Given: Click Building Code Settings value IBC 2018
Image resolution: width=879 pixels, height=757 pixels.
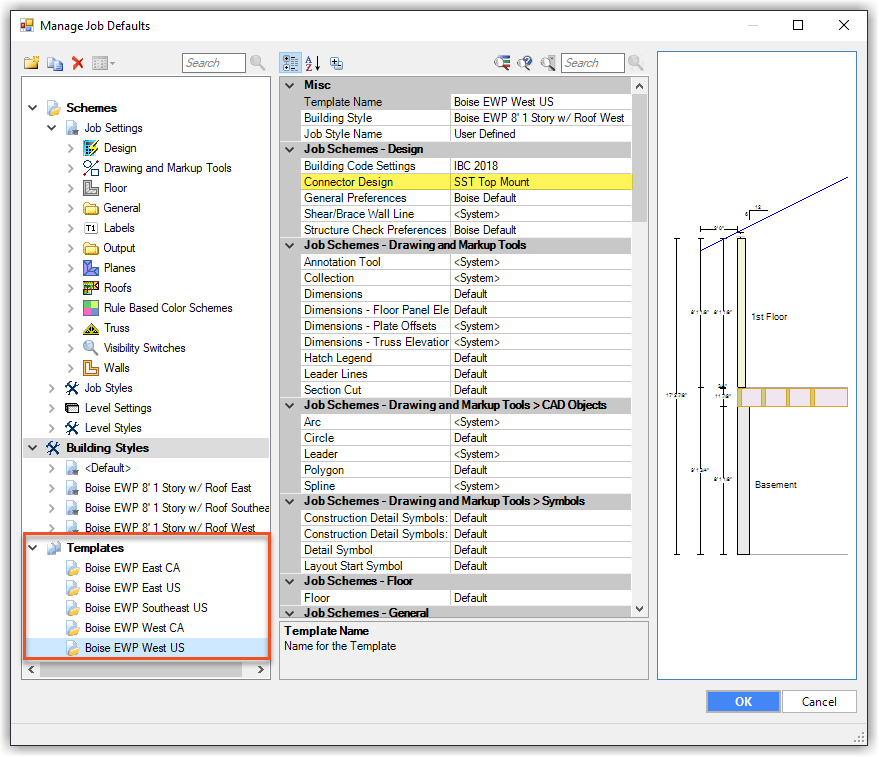Looking at the screenshot, I should coord(541,166).
